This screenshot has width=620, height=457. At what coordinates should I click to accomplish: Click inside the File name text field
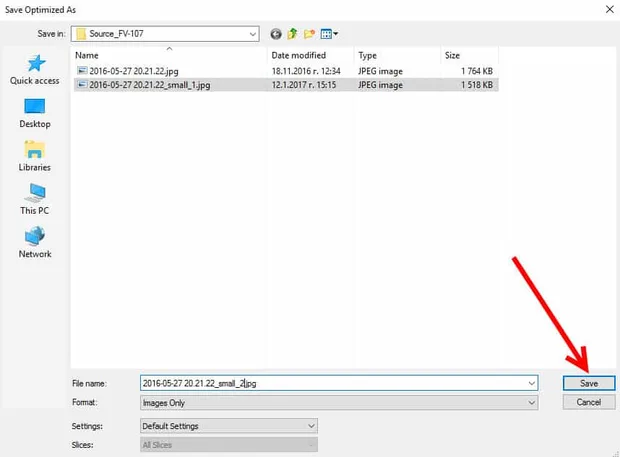pyautogui.click(x=333, y=383)
